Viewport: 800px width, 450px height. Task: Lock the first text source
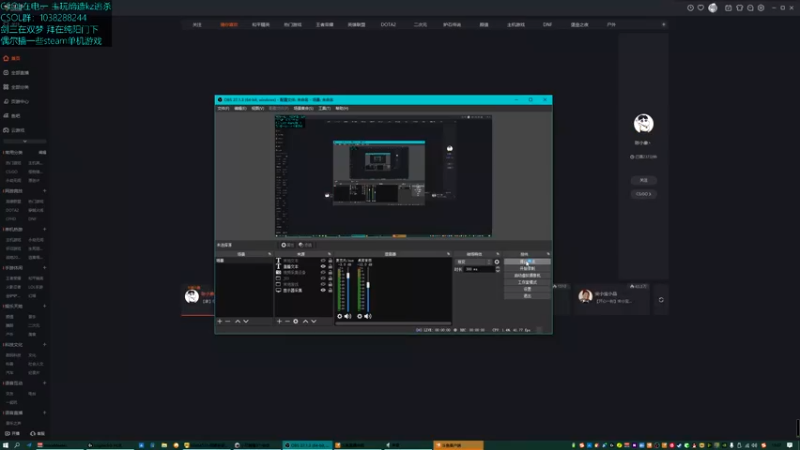tap(330, 261)
